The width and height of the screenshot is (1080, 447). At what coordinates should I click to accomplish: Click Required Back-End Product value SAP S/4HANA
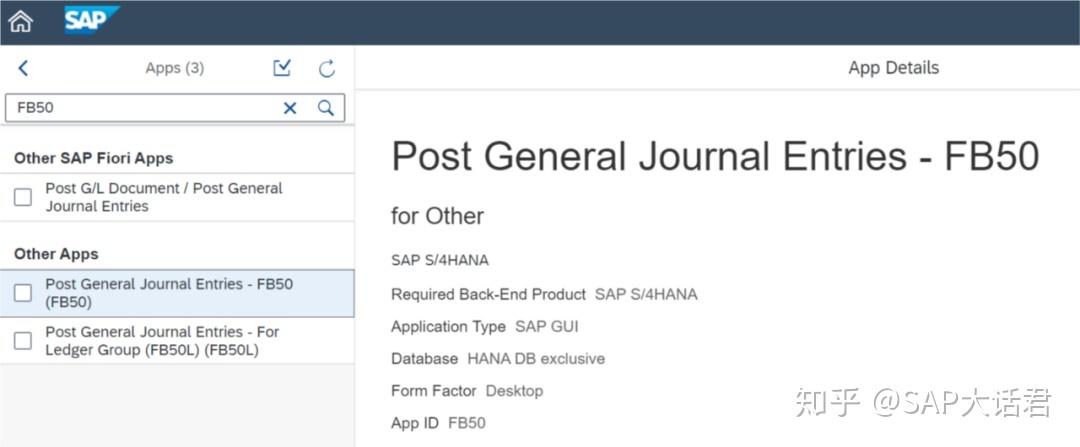646,295
